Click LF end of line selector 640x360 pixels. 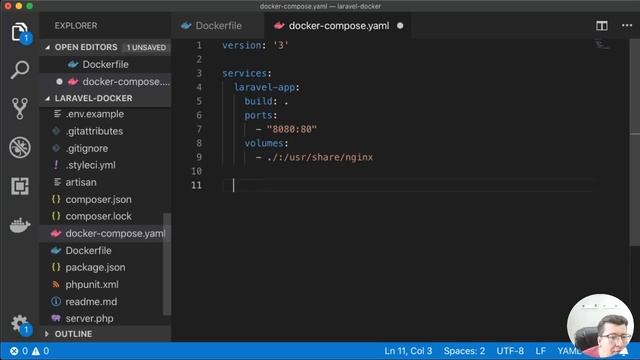[x=540, y=351]
